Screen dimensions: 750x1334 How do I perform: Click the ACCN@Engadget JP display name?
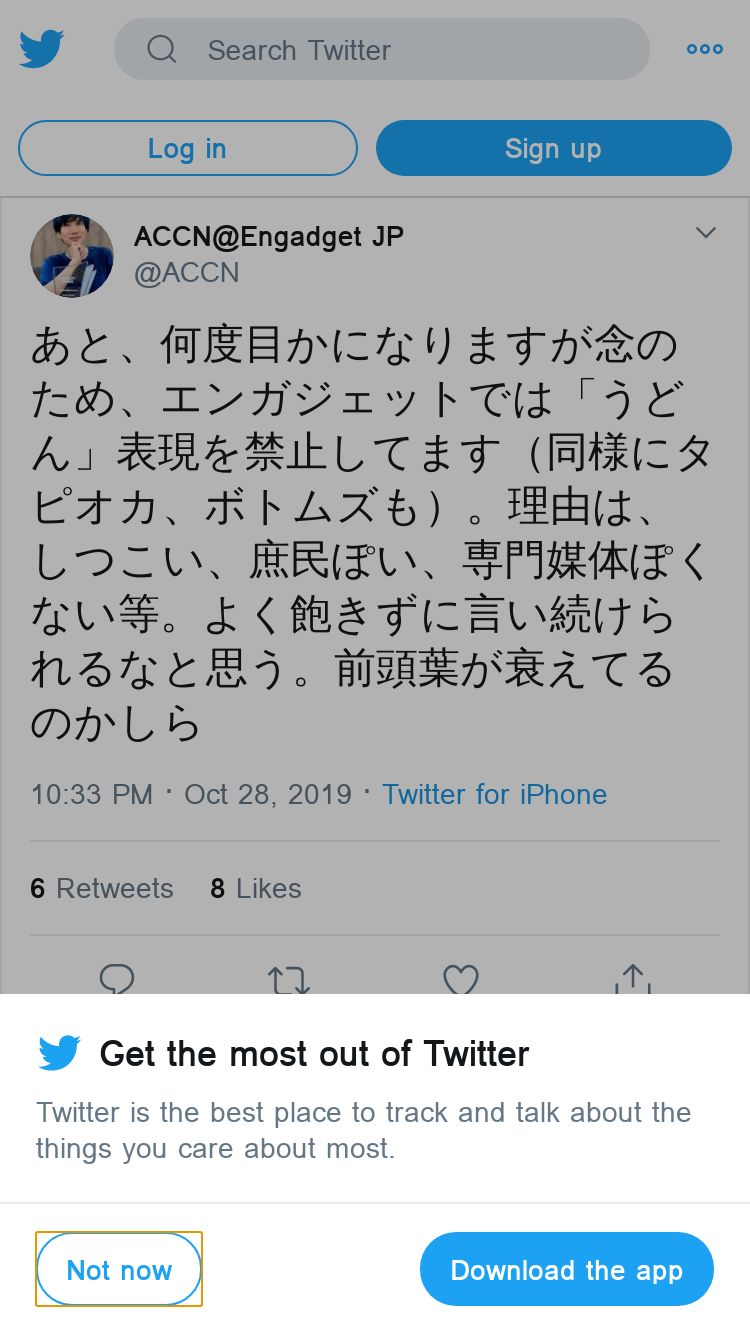tap(268, 237)
